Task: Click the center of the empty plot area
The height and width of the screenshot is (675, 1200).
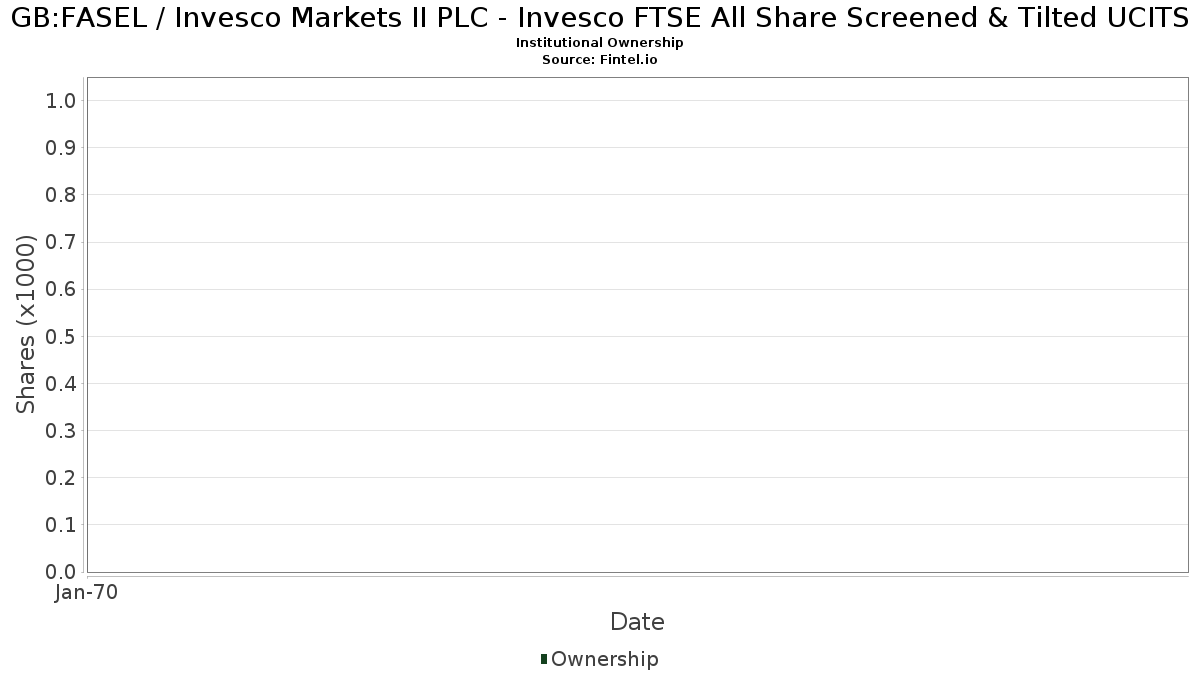Action: (x=637, y=325)
